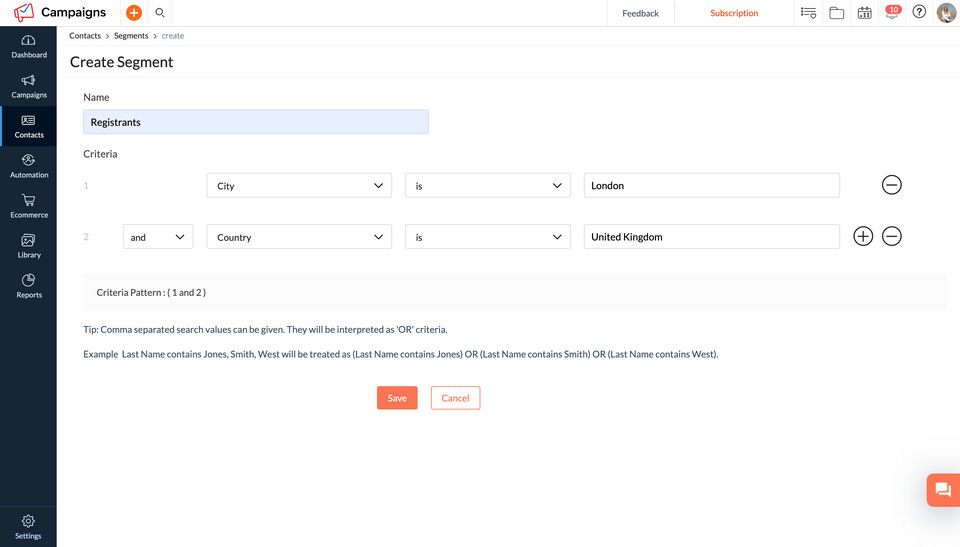View notifications with the 10 badge
Viewport: 960px width, 547px height.
[x=892, y=13]
